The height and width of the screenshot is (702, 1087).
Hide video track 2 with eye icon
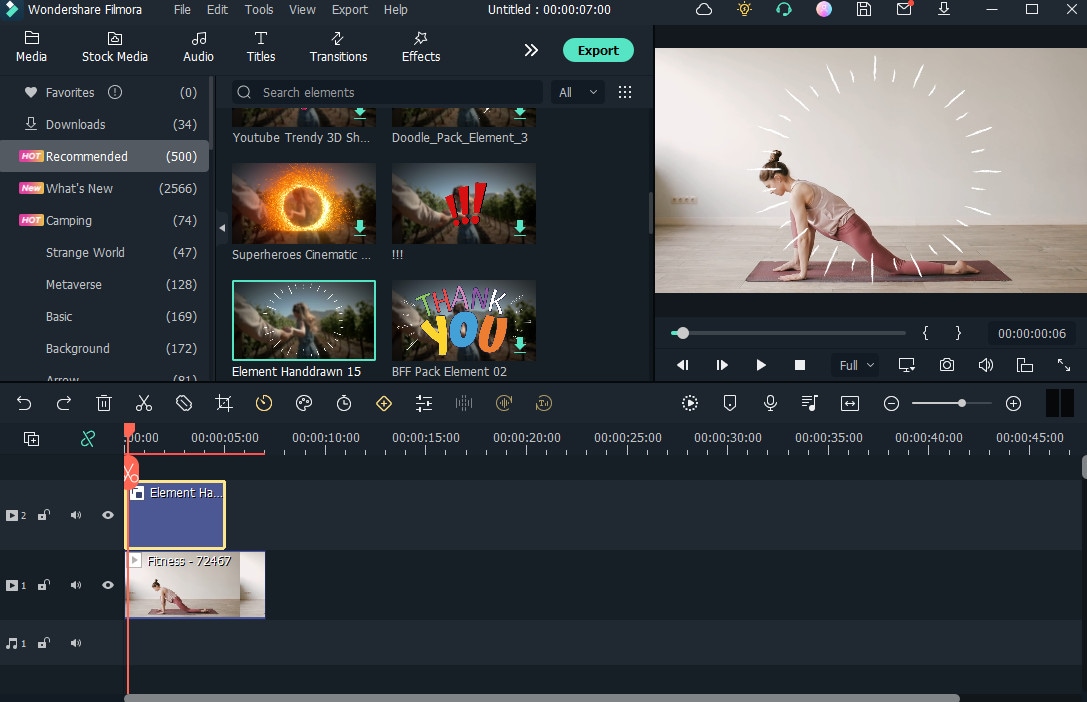click(x=108, y=515)
